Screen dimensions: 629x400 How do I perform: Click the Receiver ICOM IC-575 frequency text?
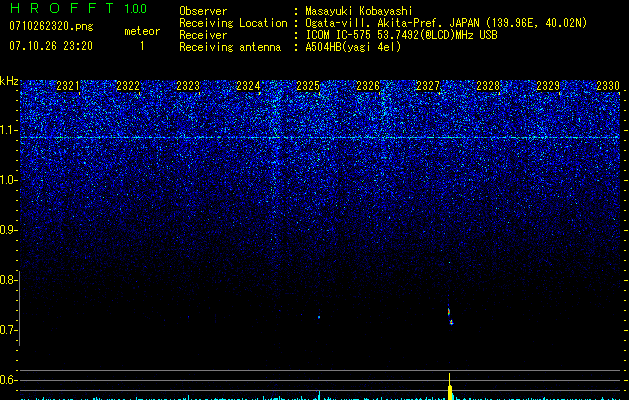(401, 35)
